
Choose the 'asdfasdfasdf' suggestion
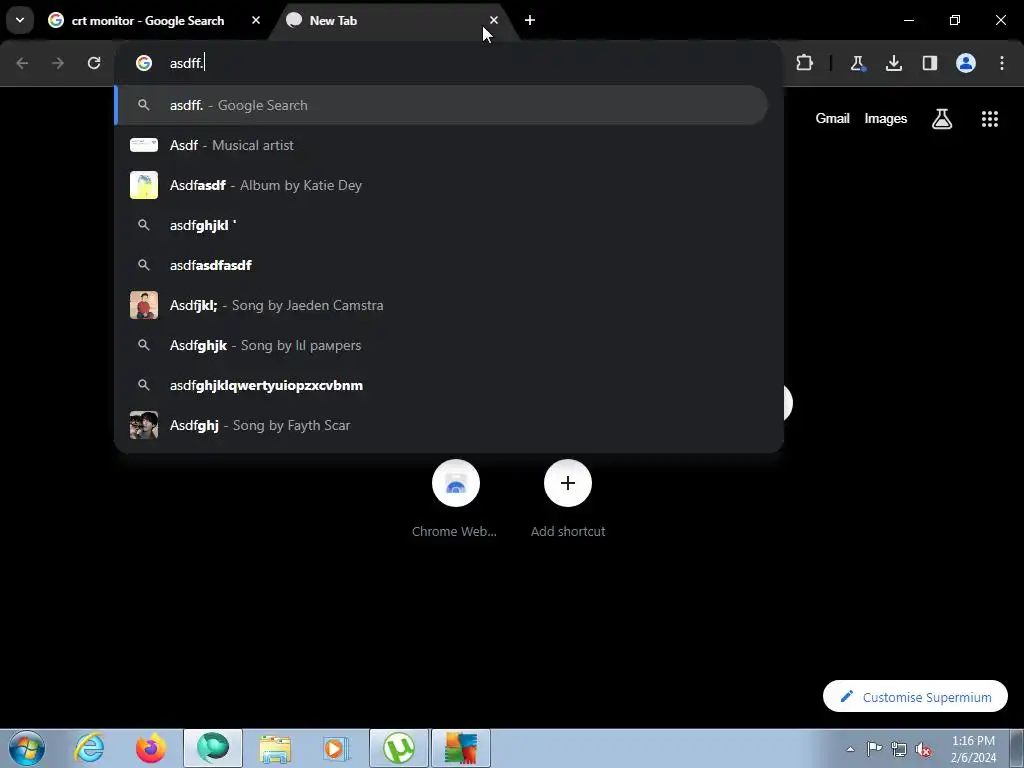pyautogui.click(x=441, y=265)
